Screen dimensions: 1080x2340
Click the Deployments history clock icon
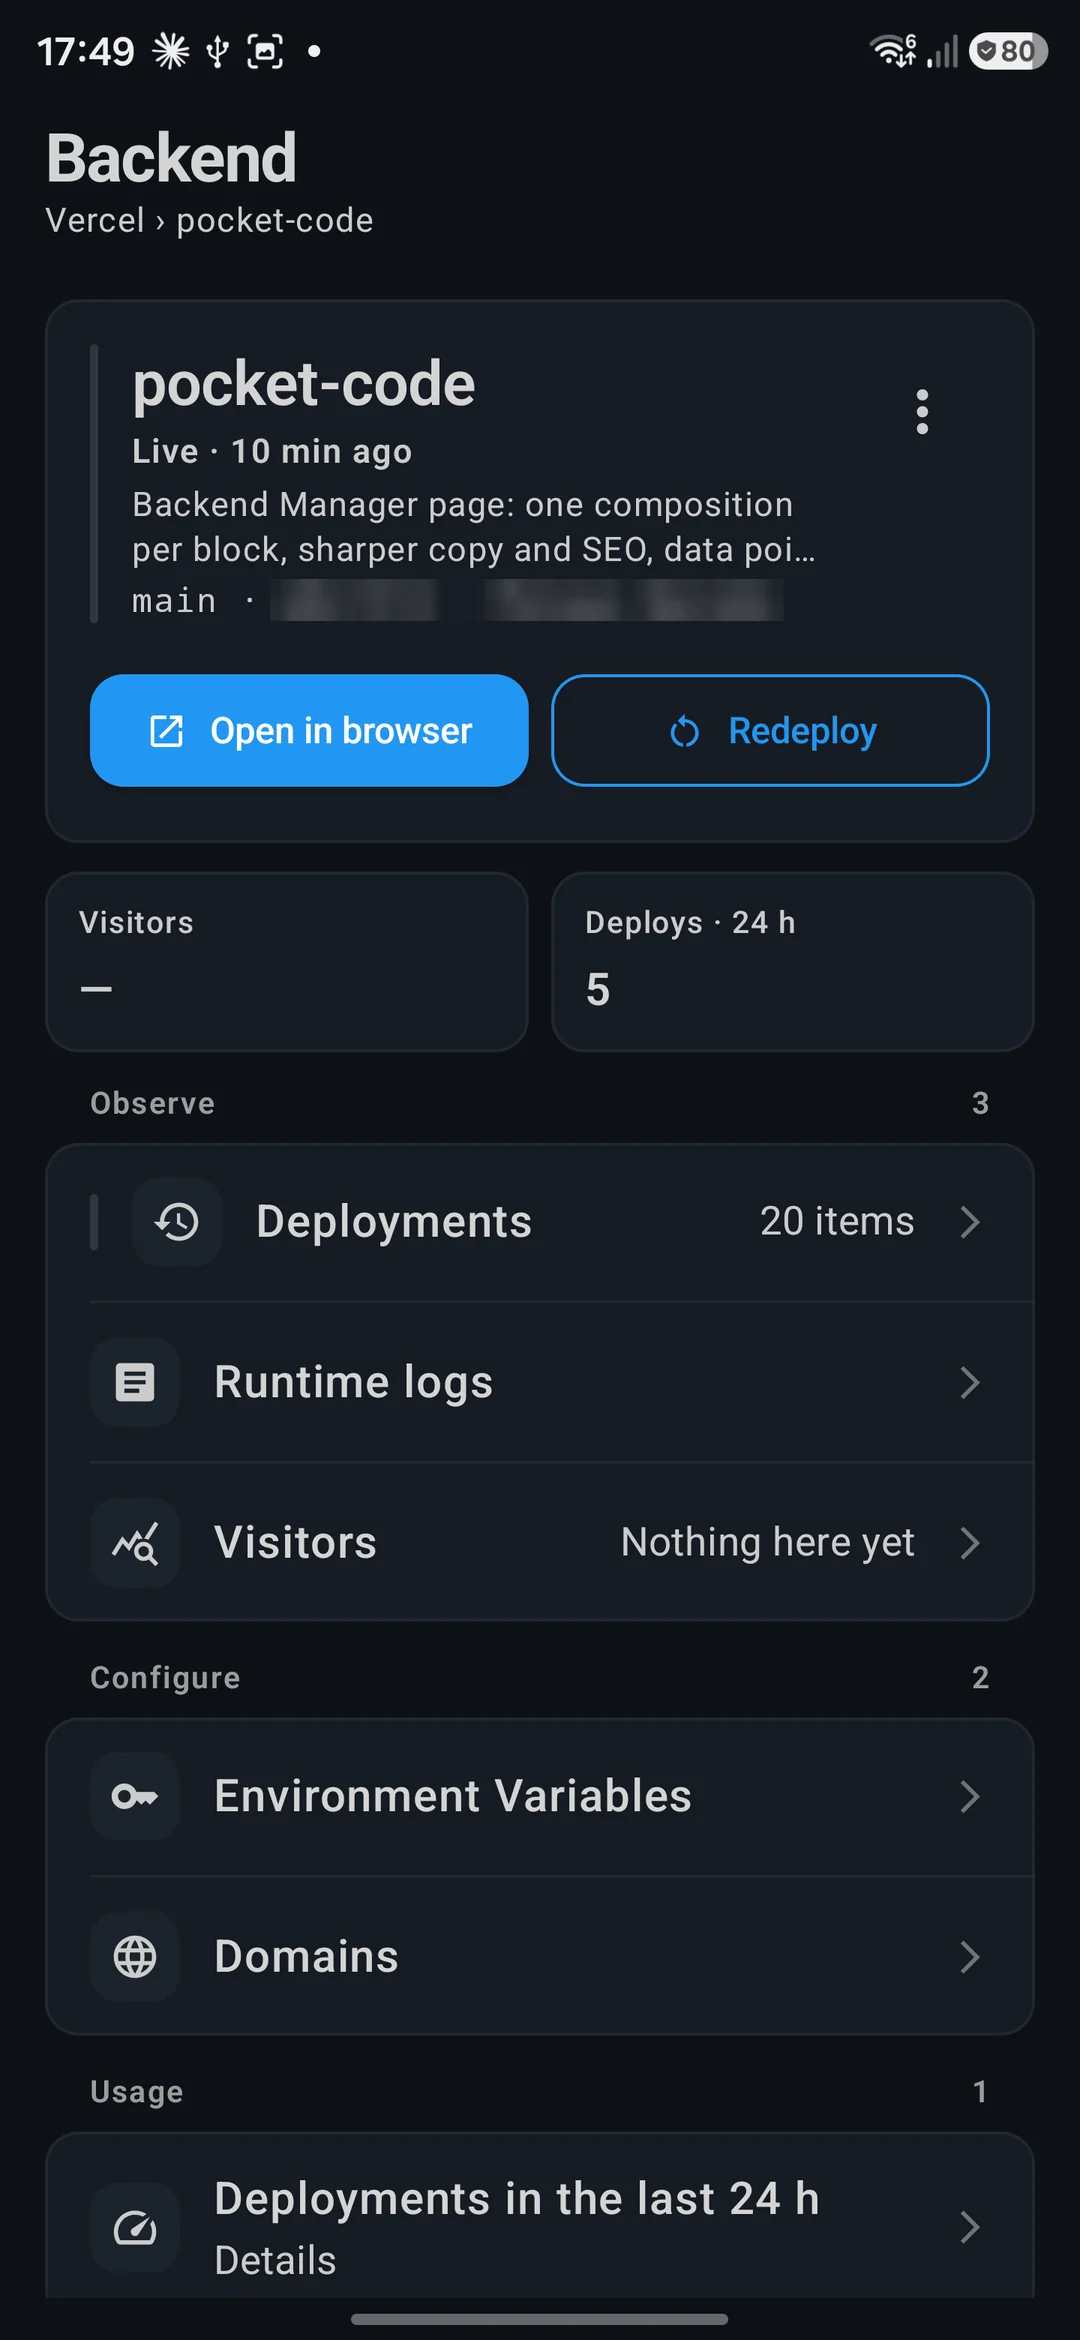177,1222
